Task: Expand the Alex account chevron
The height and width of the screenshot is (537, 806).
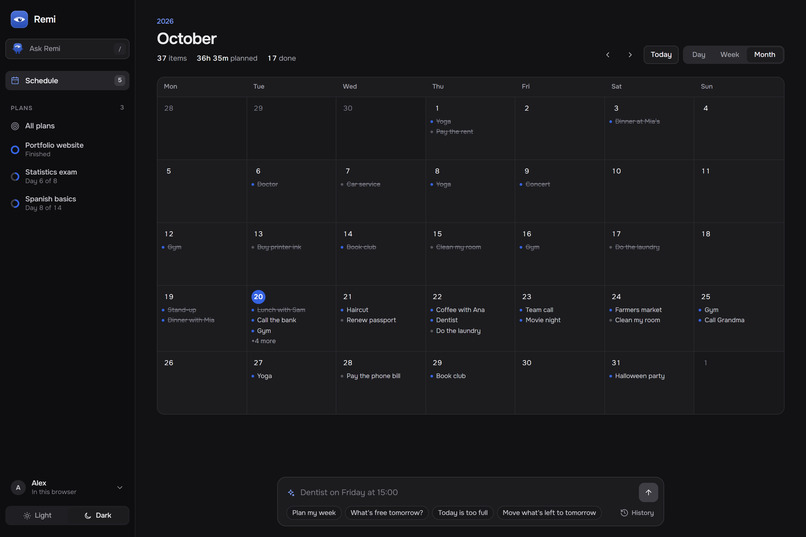Action: click(120, 487)
